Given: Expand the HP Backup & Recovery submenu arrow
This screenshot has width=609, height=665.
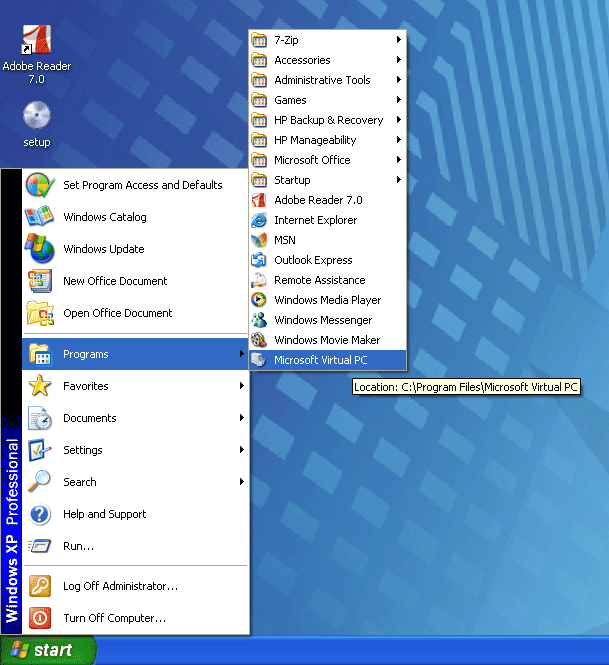Looking at the screenshot, I should [398, 120].
